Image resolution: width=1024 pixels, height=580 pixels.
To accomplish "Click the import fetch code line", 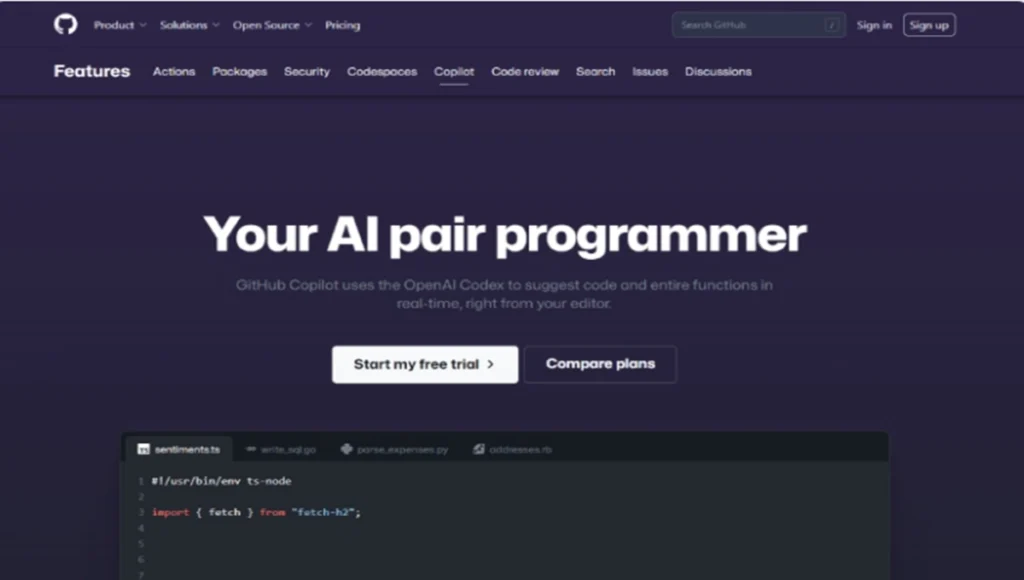I will click(256, 512).
